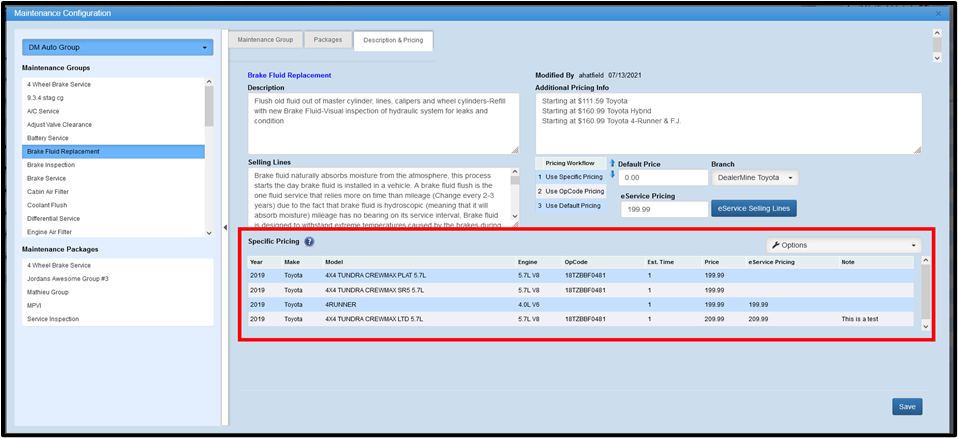958x438 pixels.
Task: Click the Default Price input field
Action: pyautogui.click(x=664, y=178)
